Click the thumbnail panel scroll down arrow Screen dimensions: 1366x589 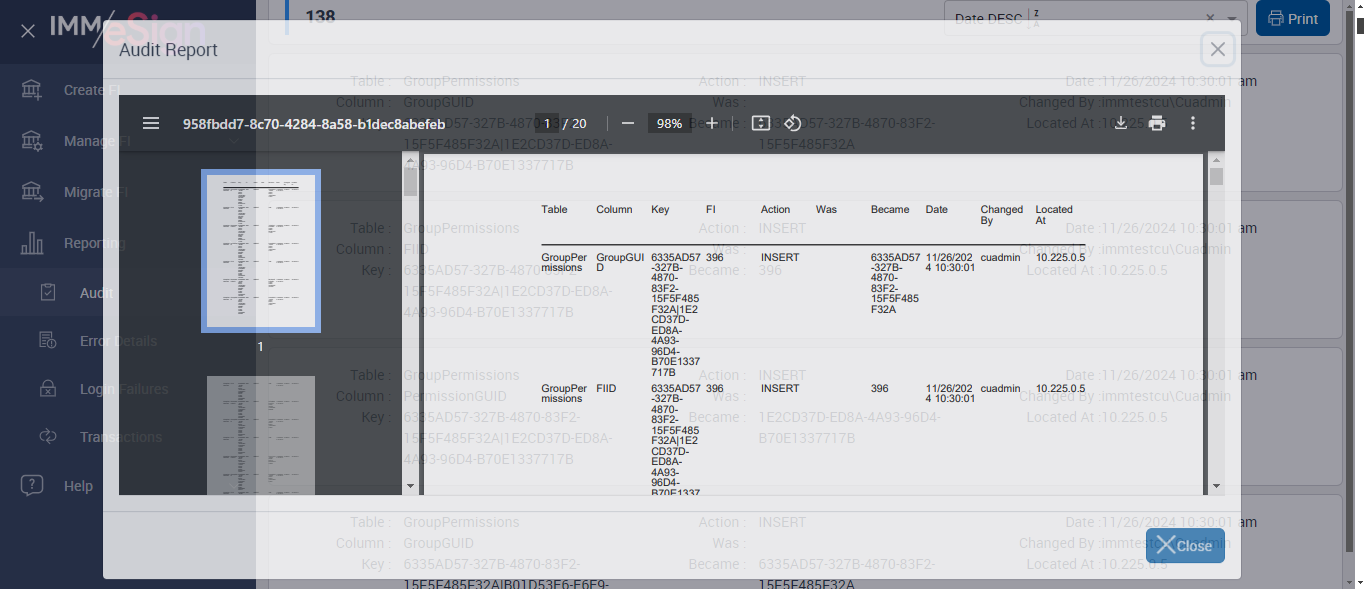[410, 486]
